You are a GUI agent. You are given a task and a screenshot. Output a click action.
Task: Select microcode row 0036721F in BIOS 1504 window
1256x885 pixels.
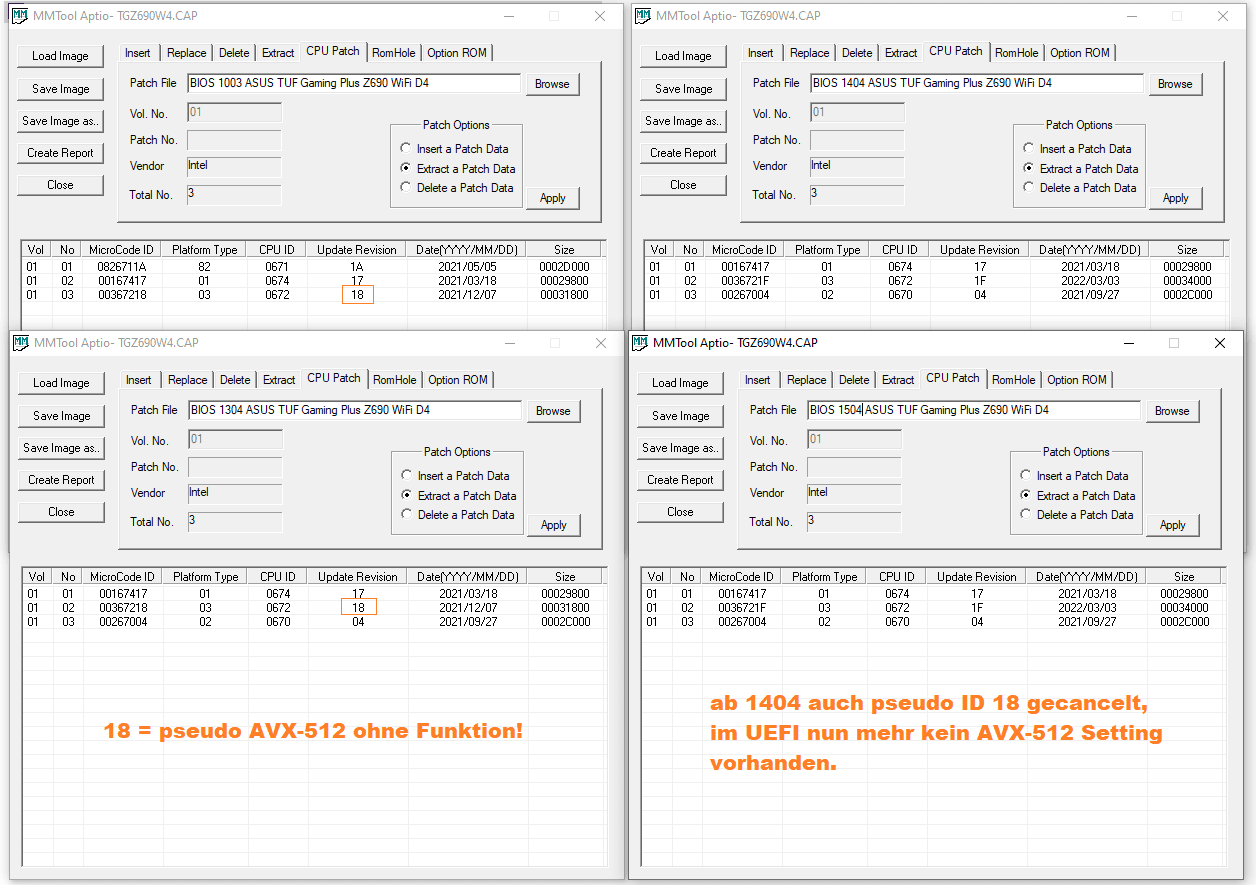click(931, 608)
